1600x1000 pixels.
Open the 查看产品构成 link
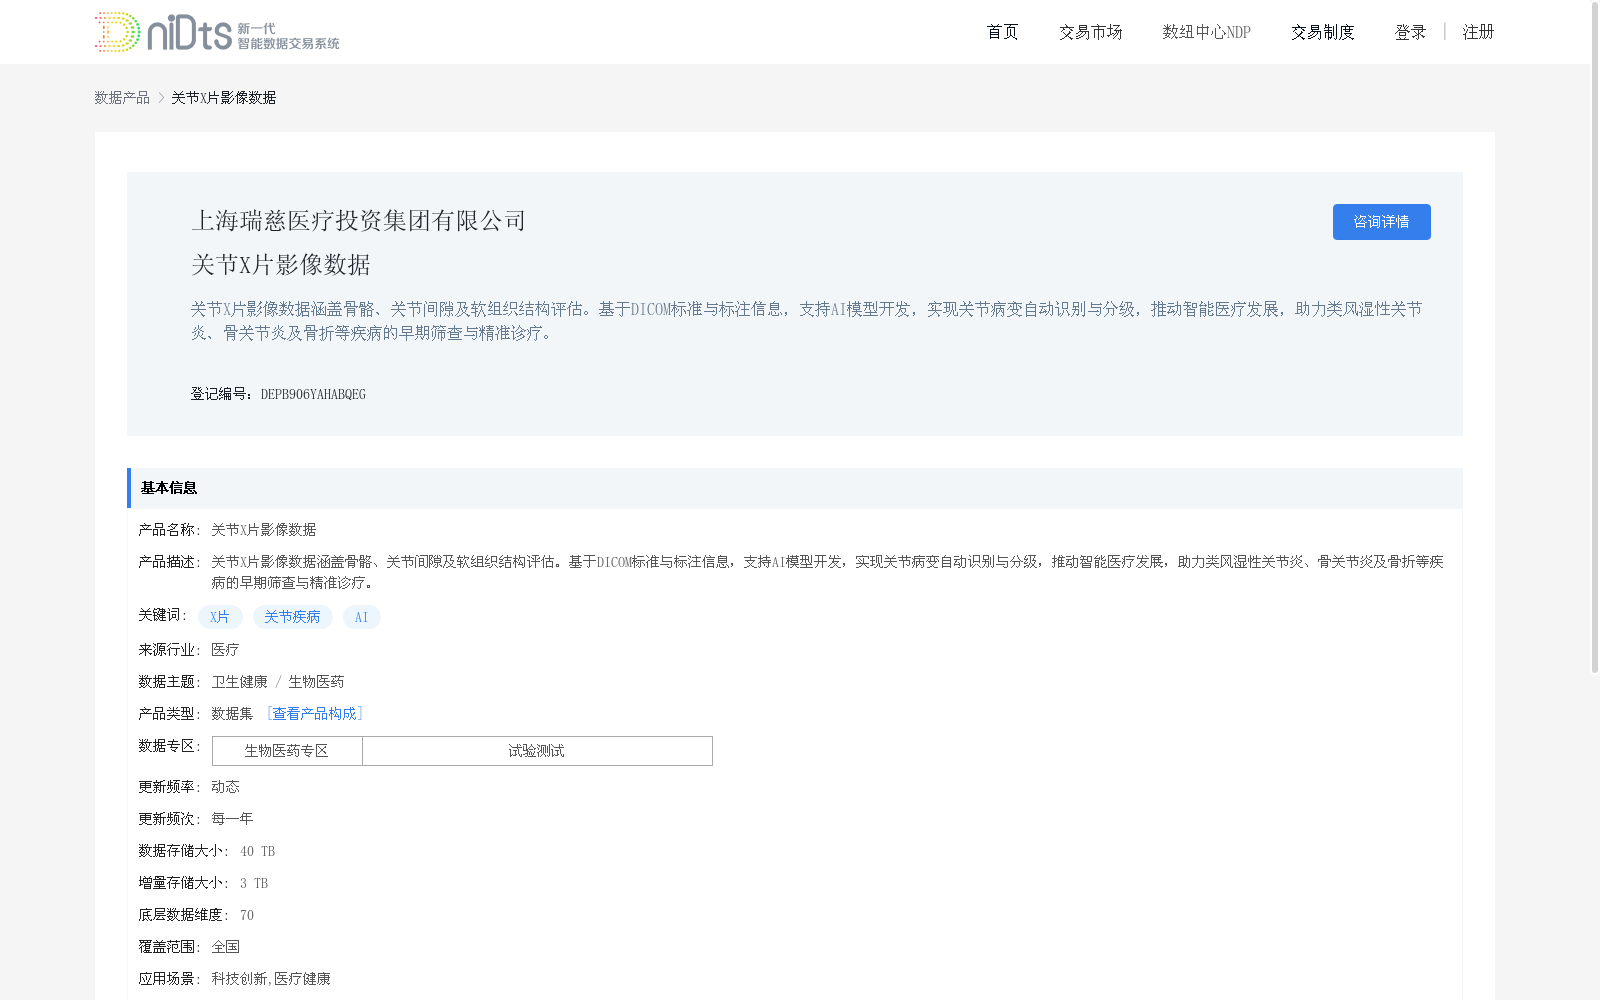click(314, 713)
